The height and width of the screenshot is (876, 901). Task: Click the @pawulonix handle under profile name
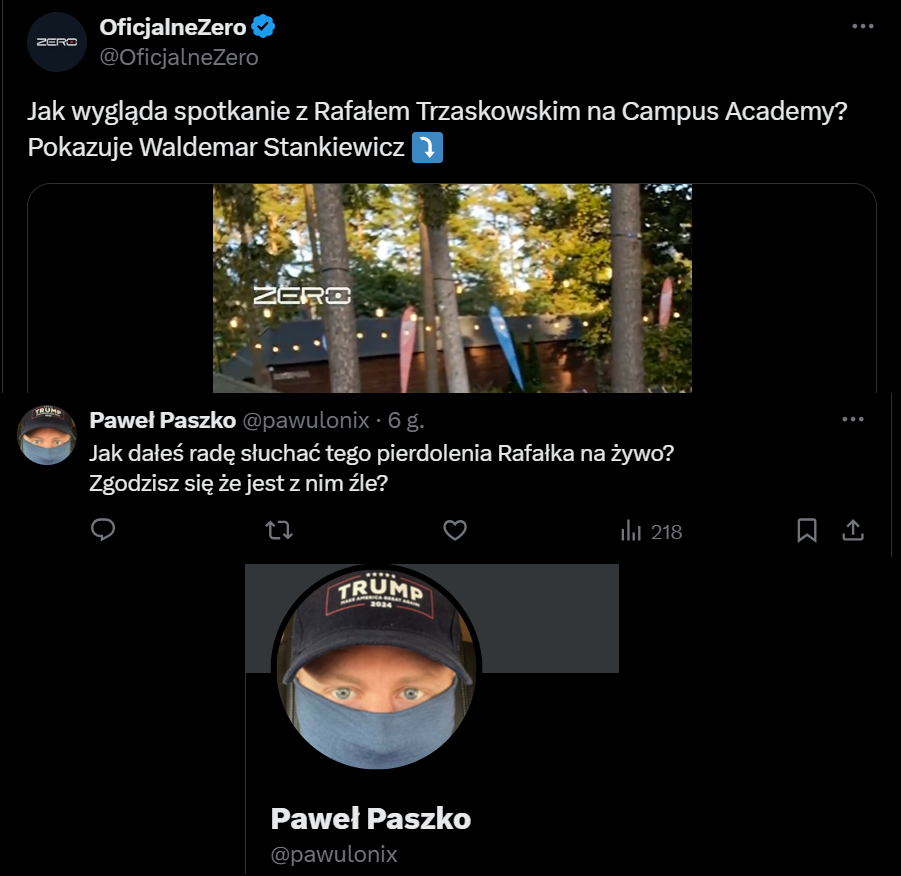334,854
